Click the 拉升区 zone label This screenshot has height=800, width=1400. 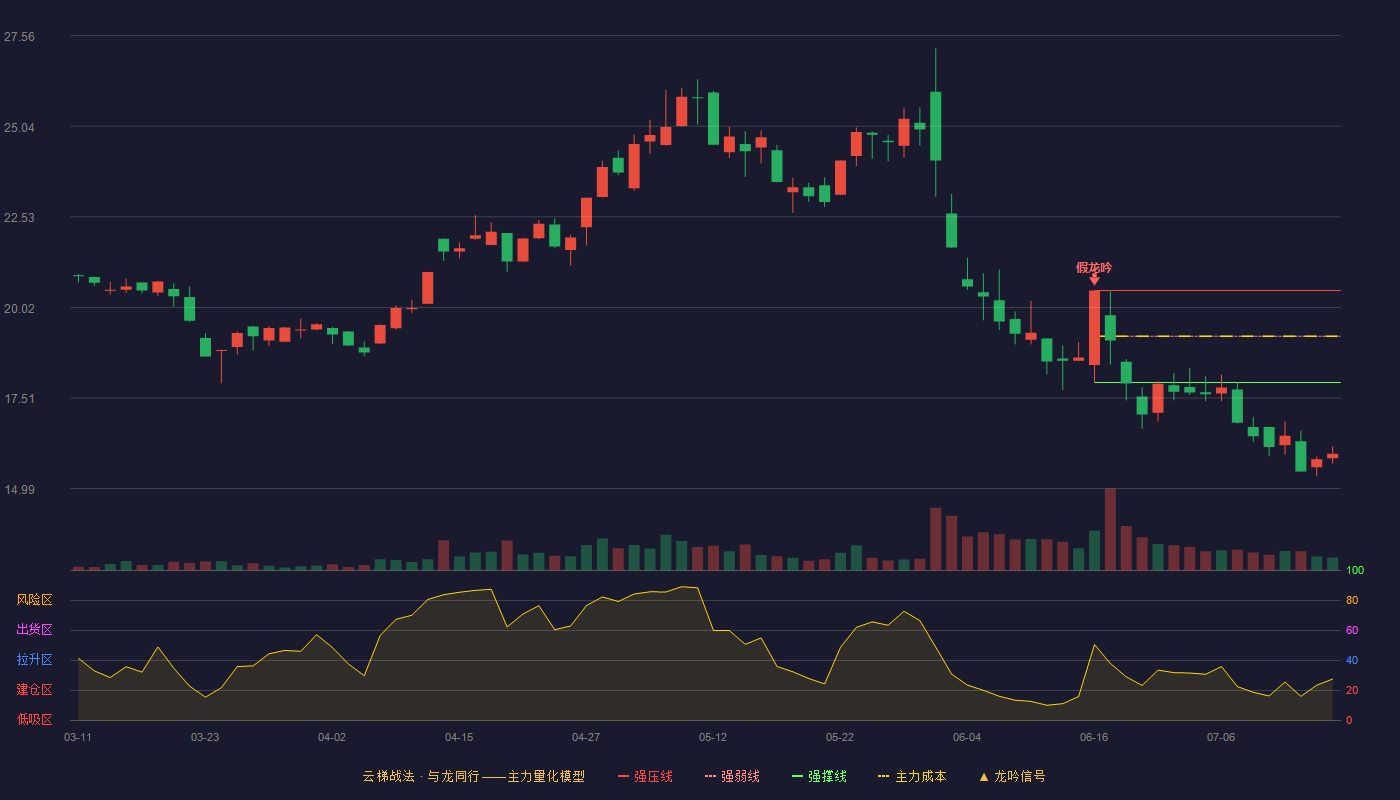pyautogui.click(x=34, y=660)
